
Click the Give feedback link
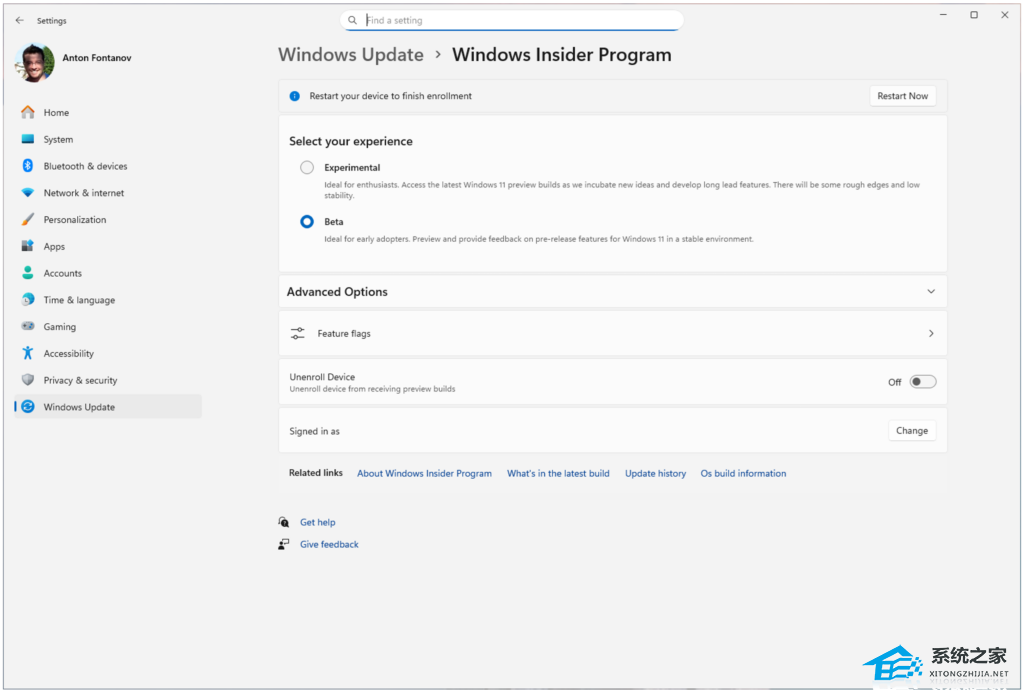(329, 544)
